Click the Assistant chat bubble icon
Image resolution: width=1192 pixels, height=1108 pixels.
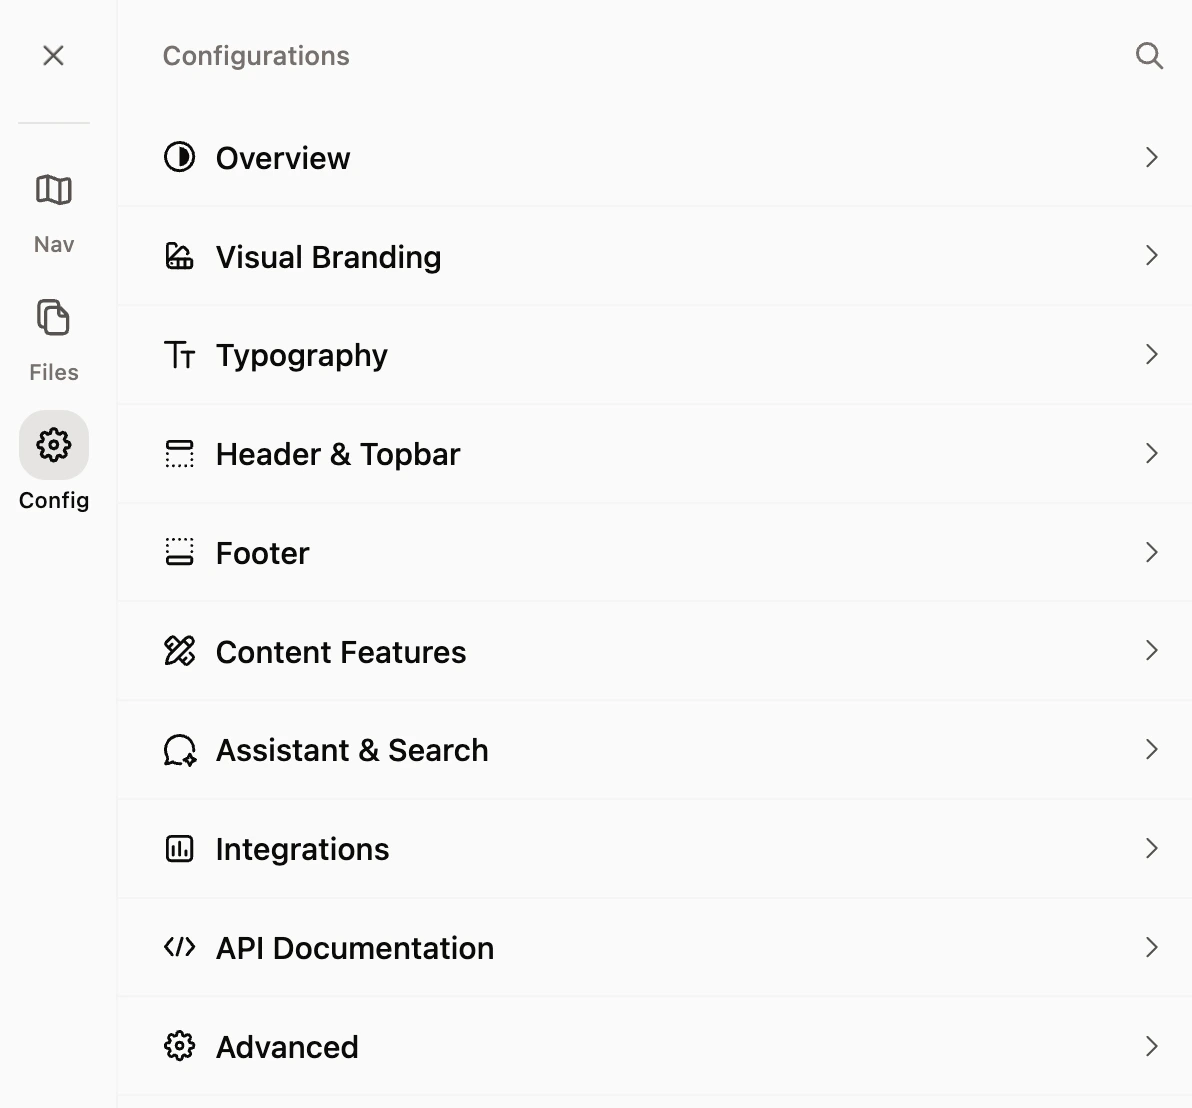[179, 750]
